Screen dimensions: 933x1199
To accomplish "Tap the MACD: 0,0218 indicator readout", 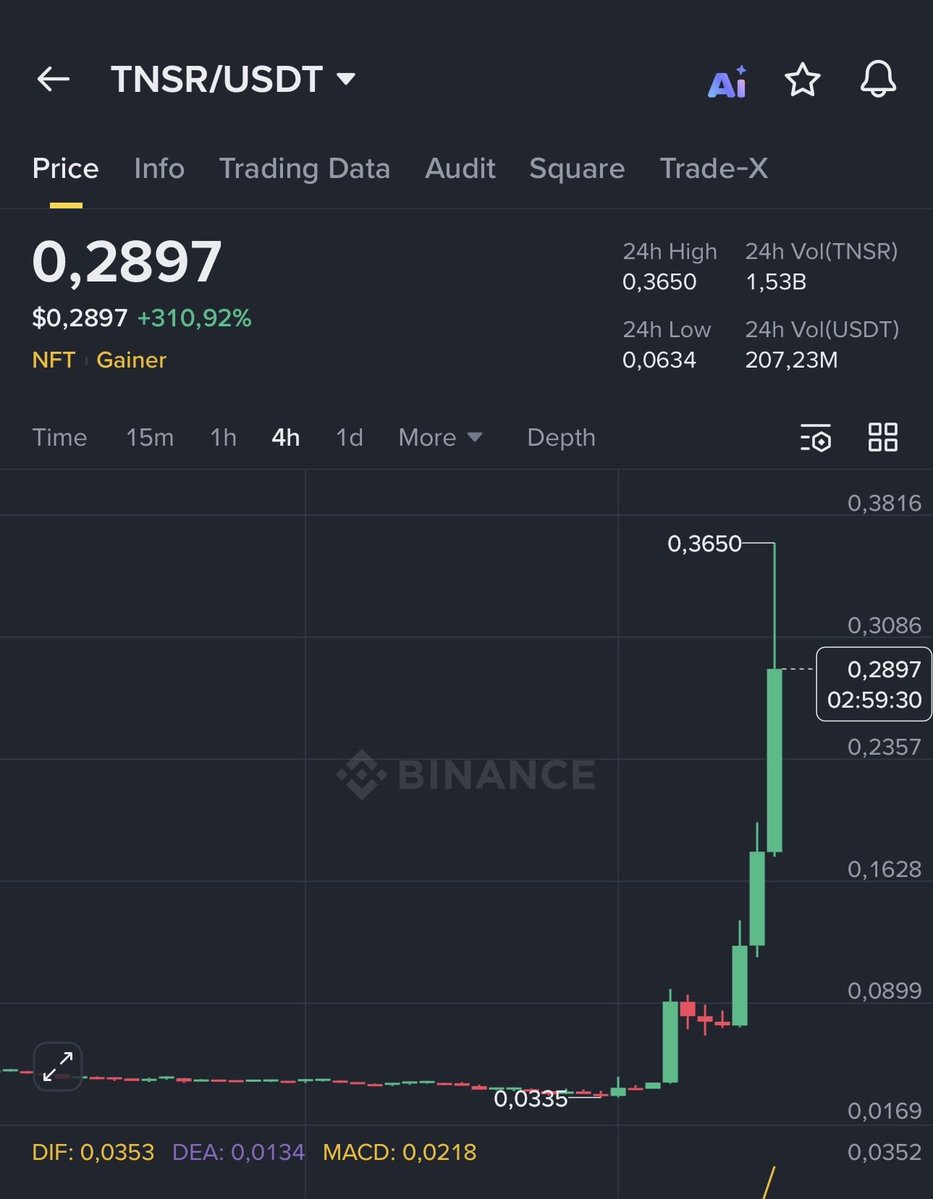I will click(x=400, y=1152).
